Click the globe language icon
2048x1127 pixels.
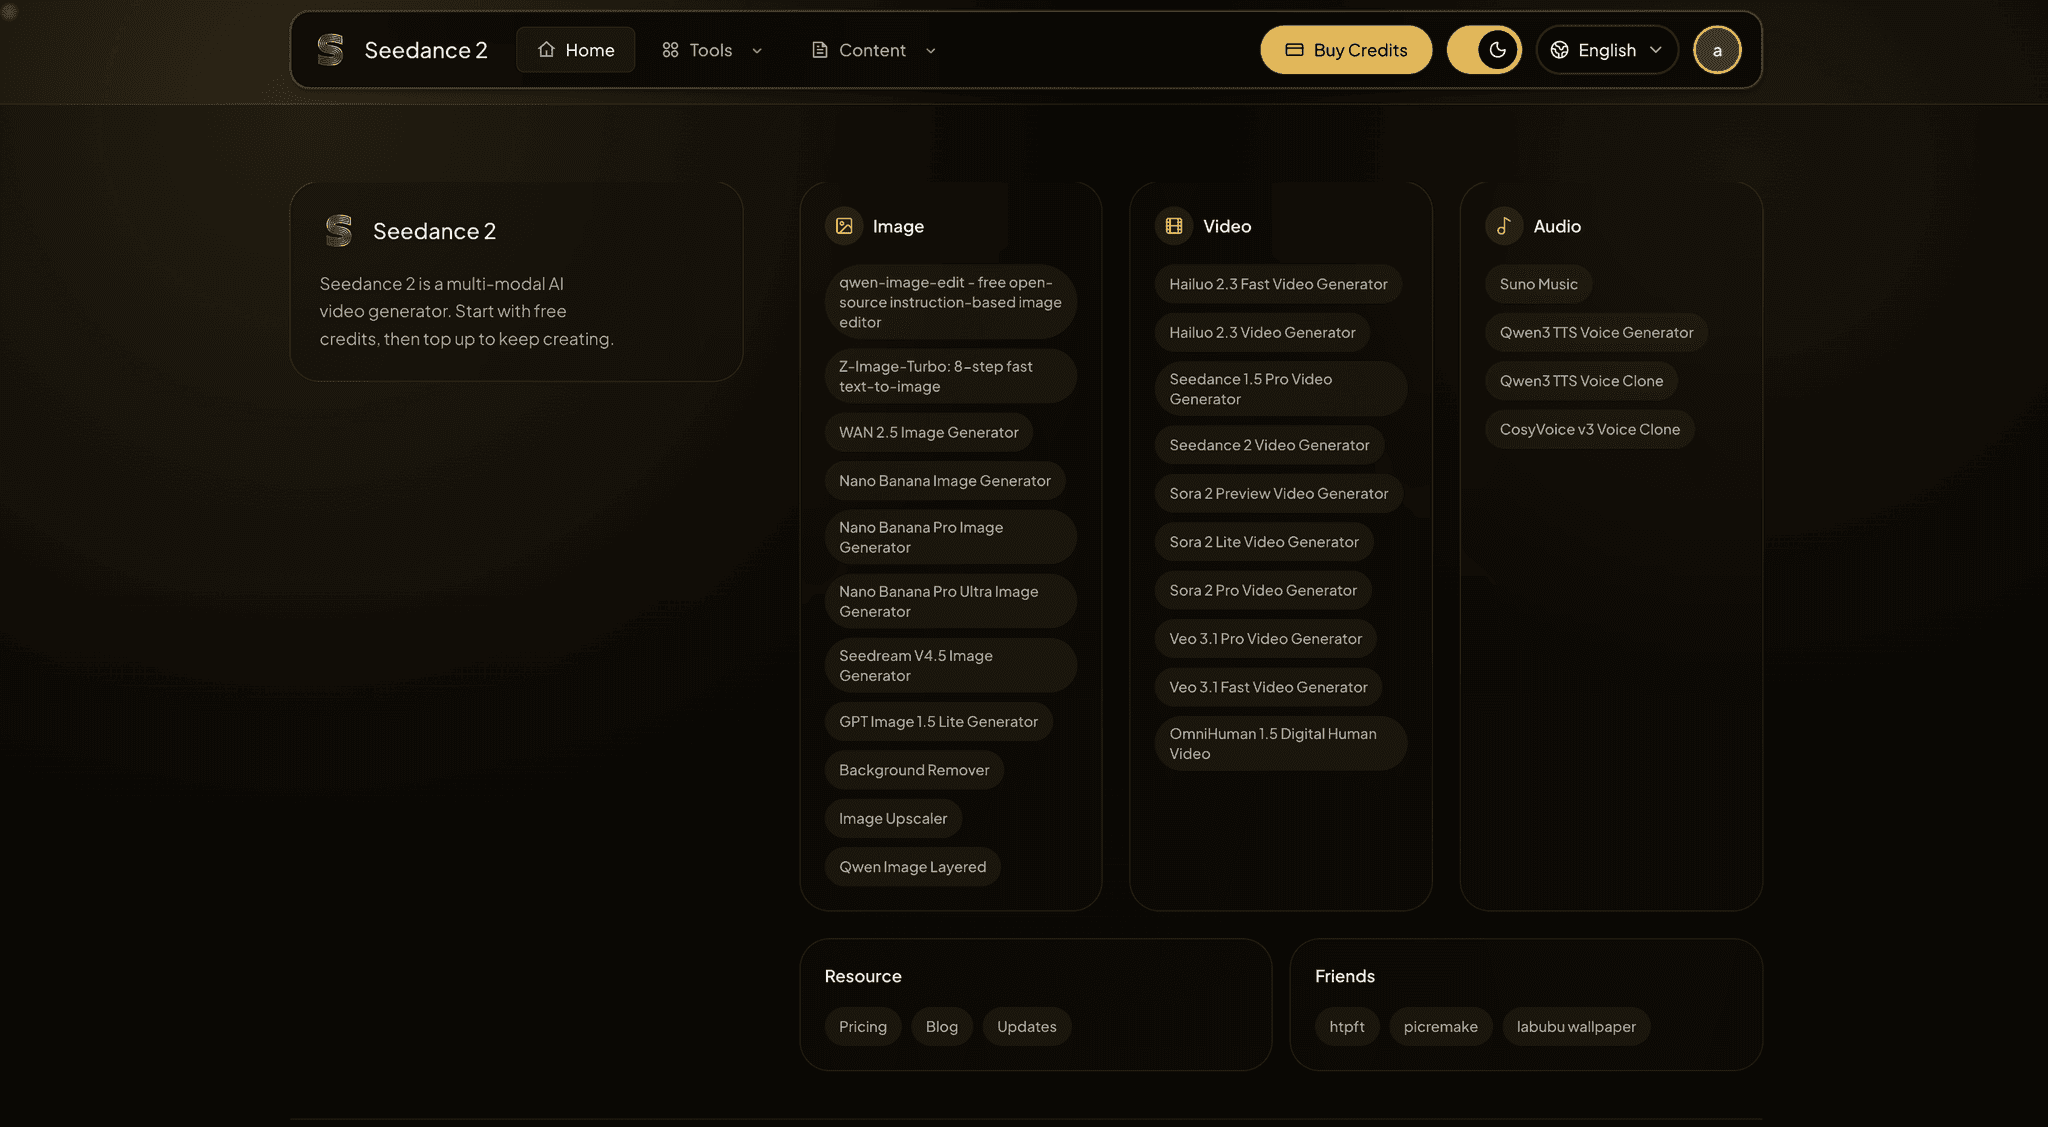coord(1559,50)
